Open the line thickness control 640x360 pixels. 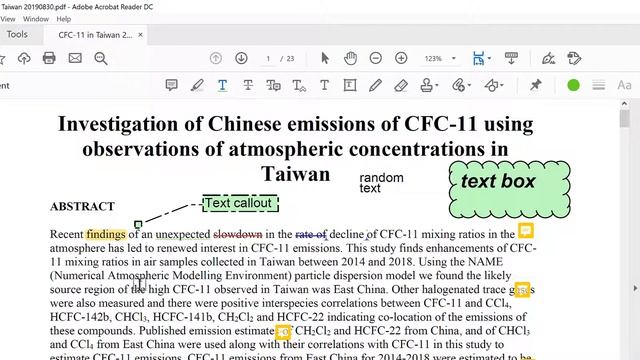pos(599,85)
